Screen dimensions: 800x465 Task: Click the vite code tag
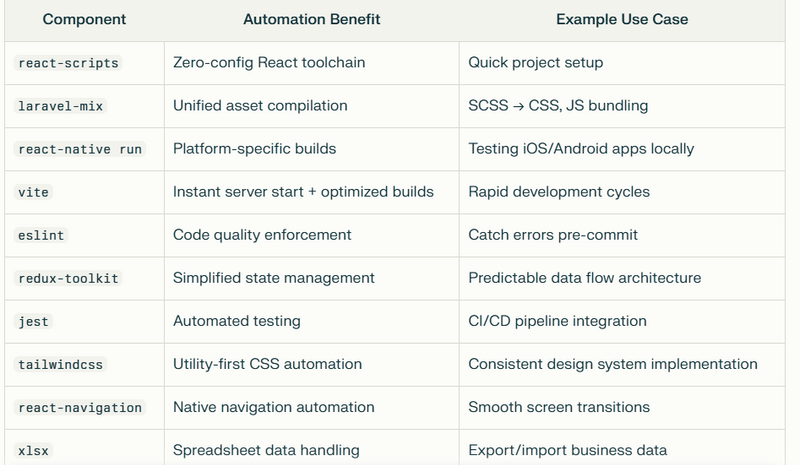pyautogui.click(x=34, y=192)
